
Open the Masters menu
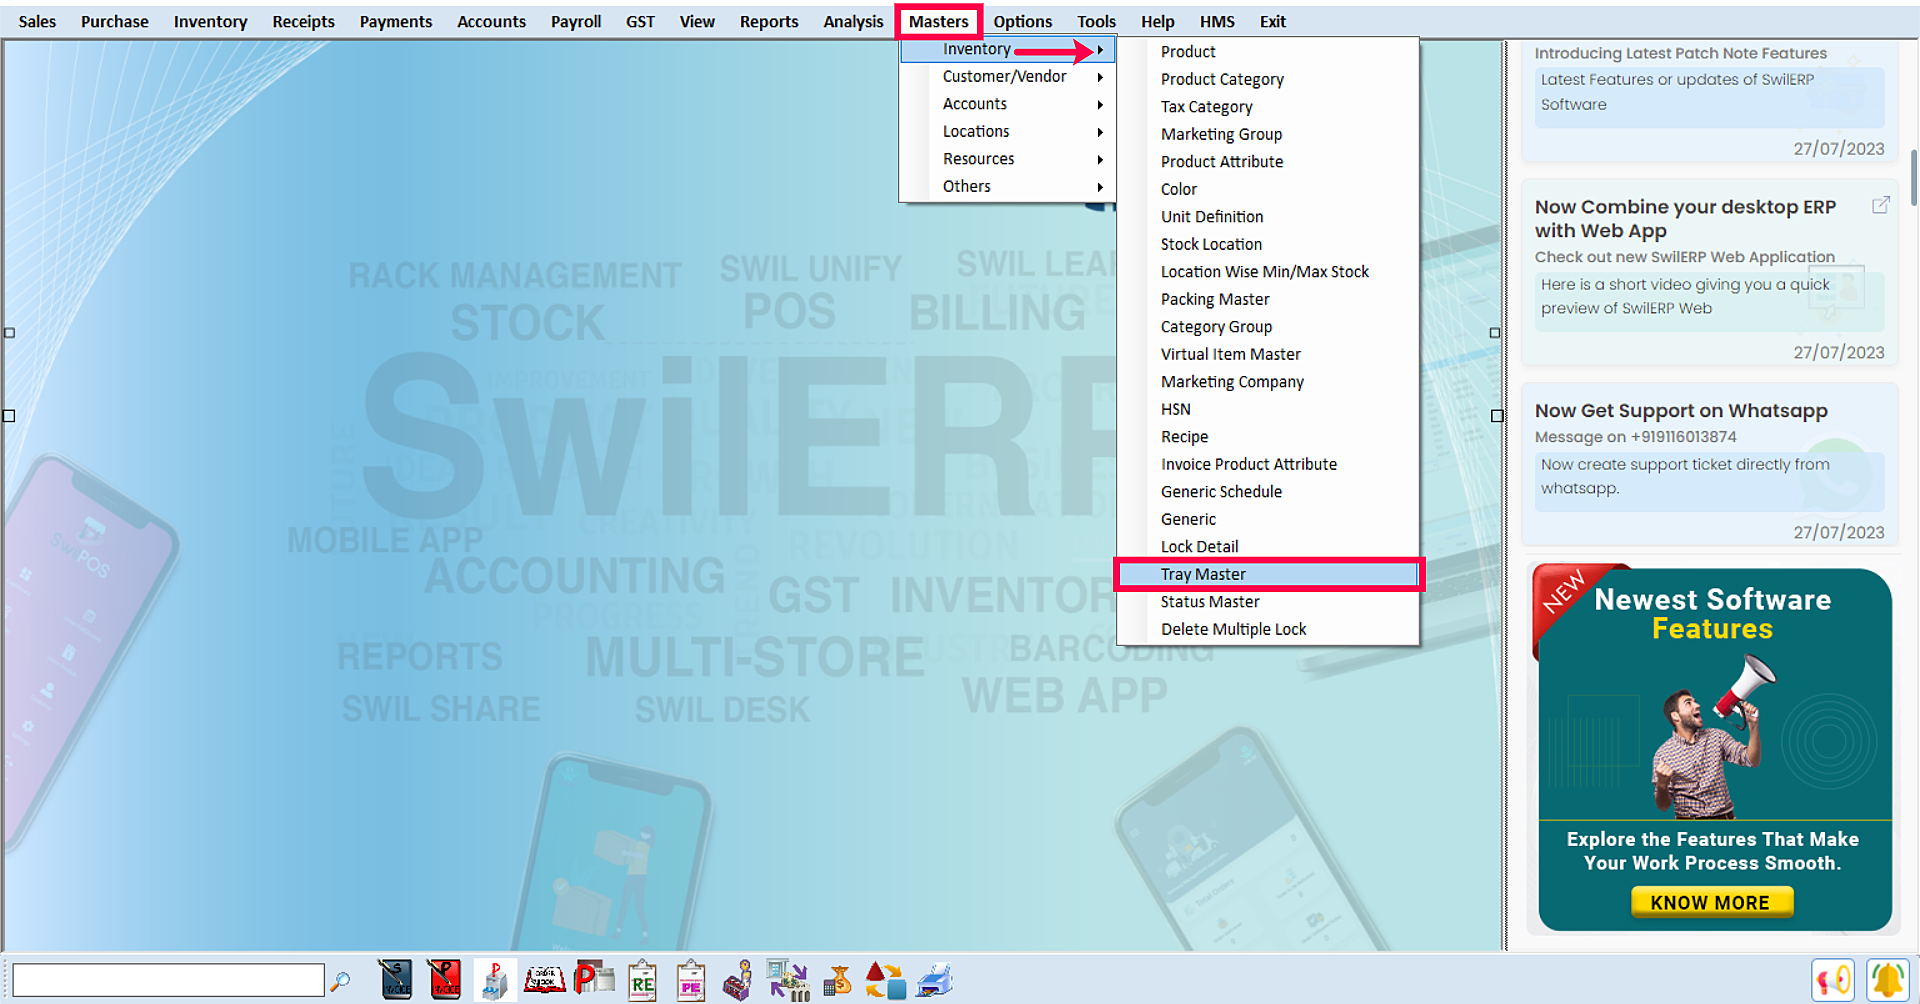[938, 21]
